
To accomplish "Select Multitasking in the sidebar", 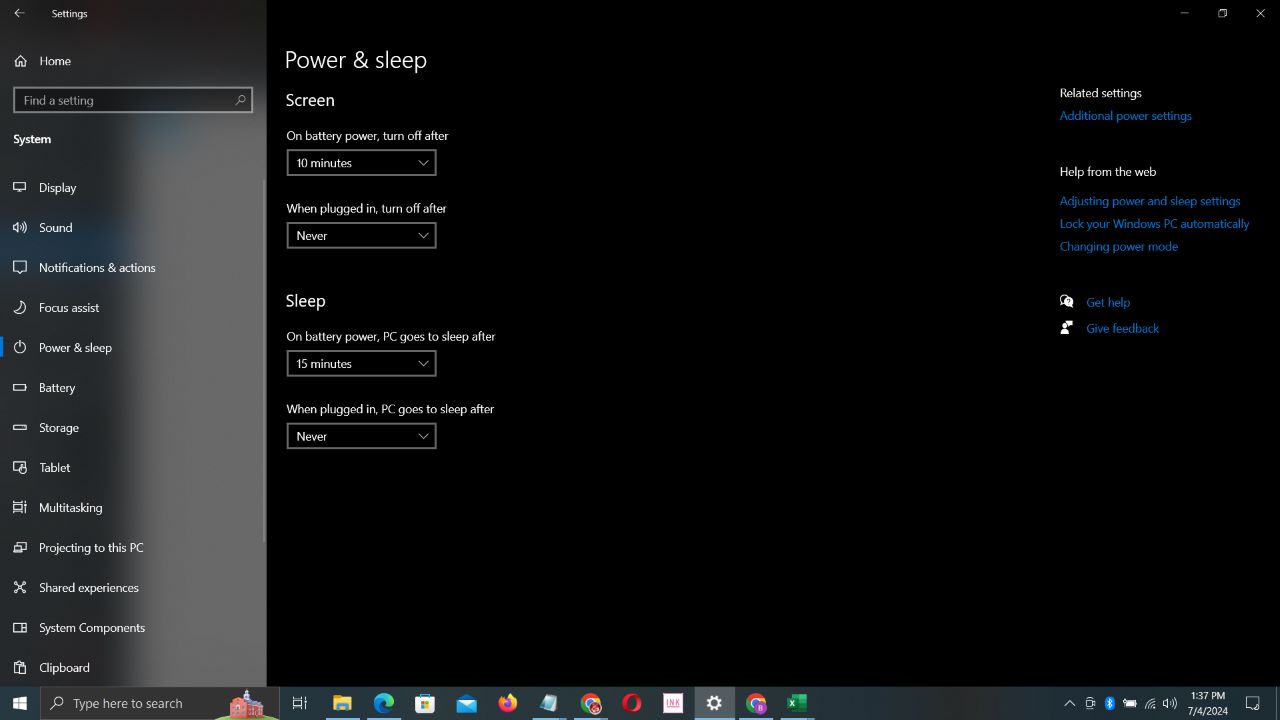I will pyautogui.click(x=133, y=507).
